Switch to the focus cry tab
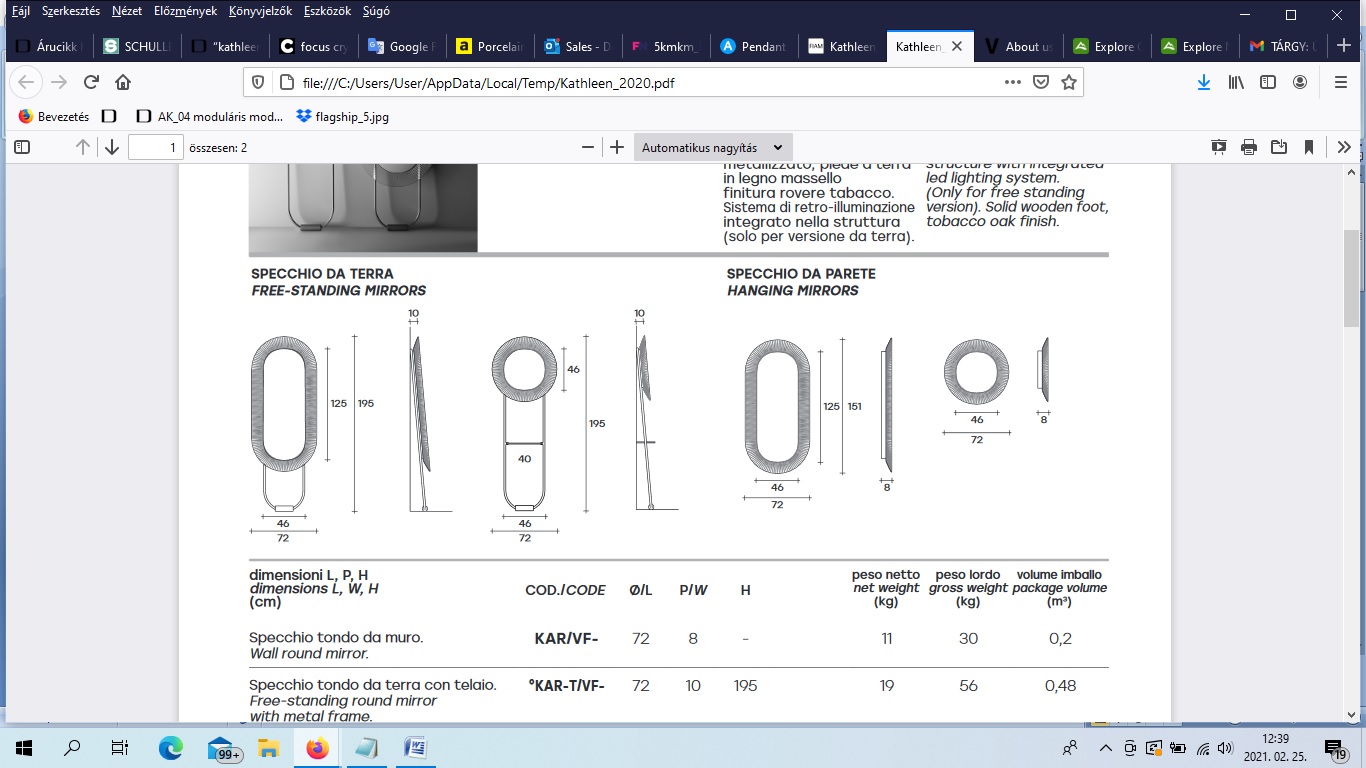 [313, 46]
